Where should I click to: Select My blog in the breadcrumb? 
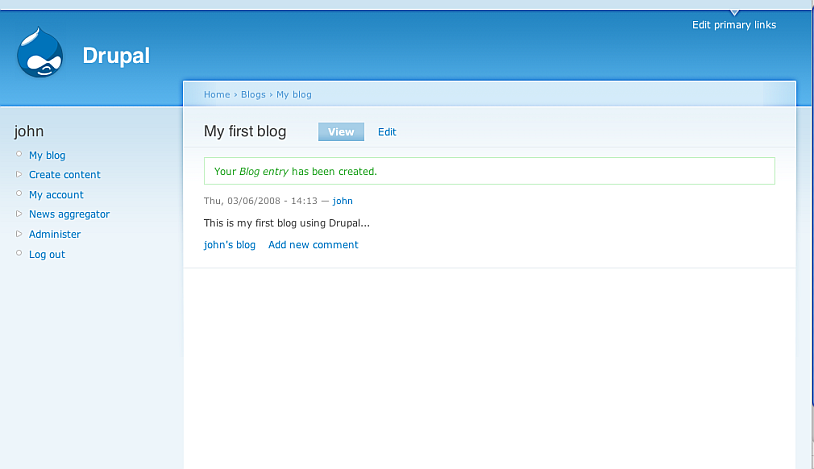294,95
